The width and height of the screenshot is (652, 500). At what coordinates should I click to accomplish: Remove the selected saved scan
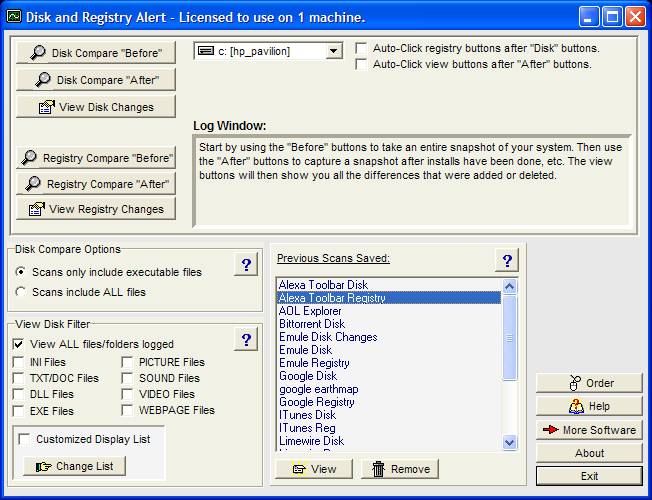(400, 469)
